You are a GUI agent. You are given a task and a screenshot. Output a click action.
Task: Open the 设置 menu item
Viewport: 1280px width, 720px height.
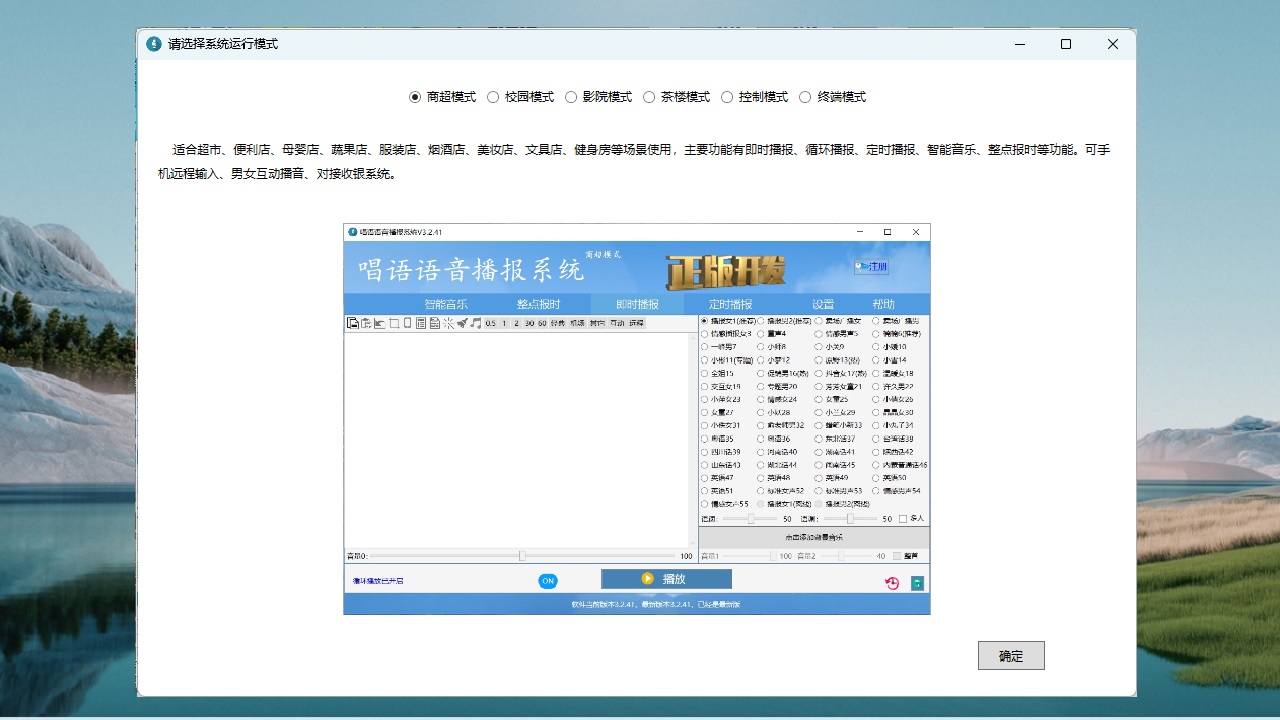coord(823,304)
